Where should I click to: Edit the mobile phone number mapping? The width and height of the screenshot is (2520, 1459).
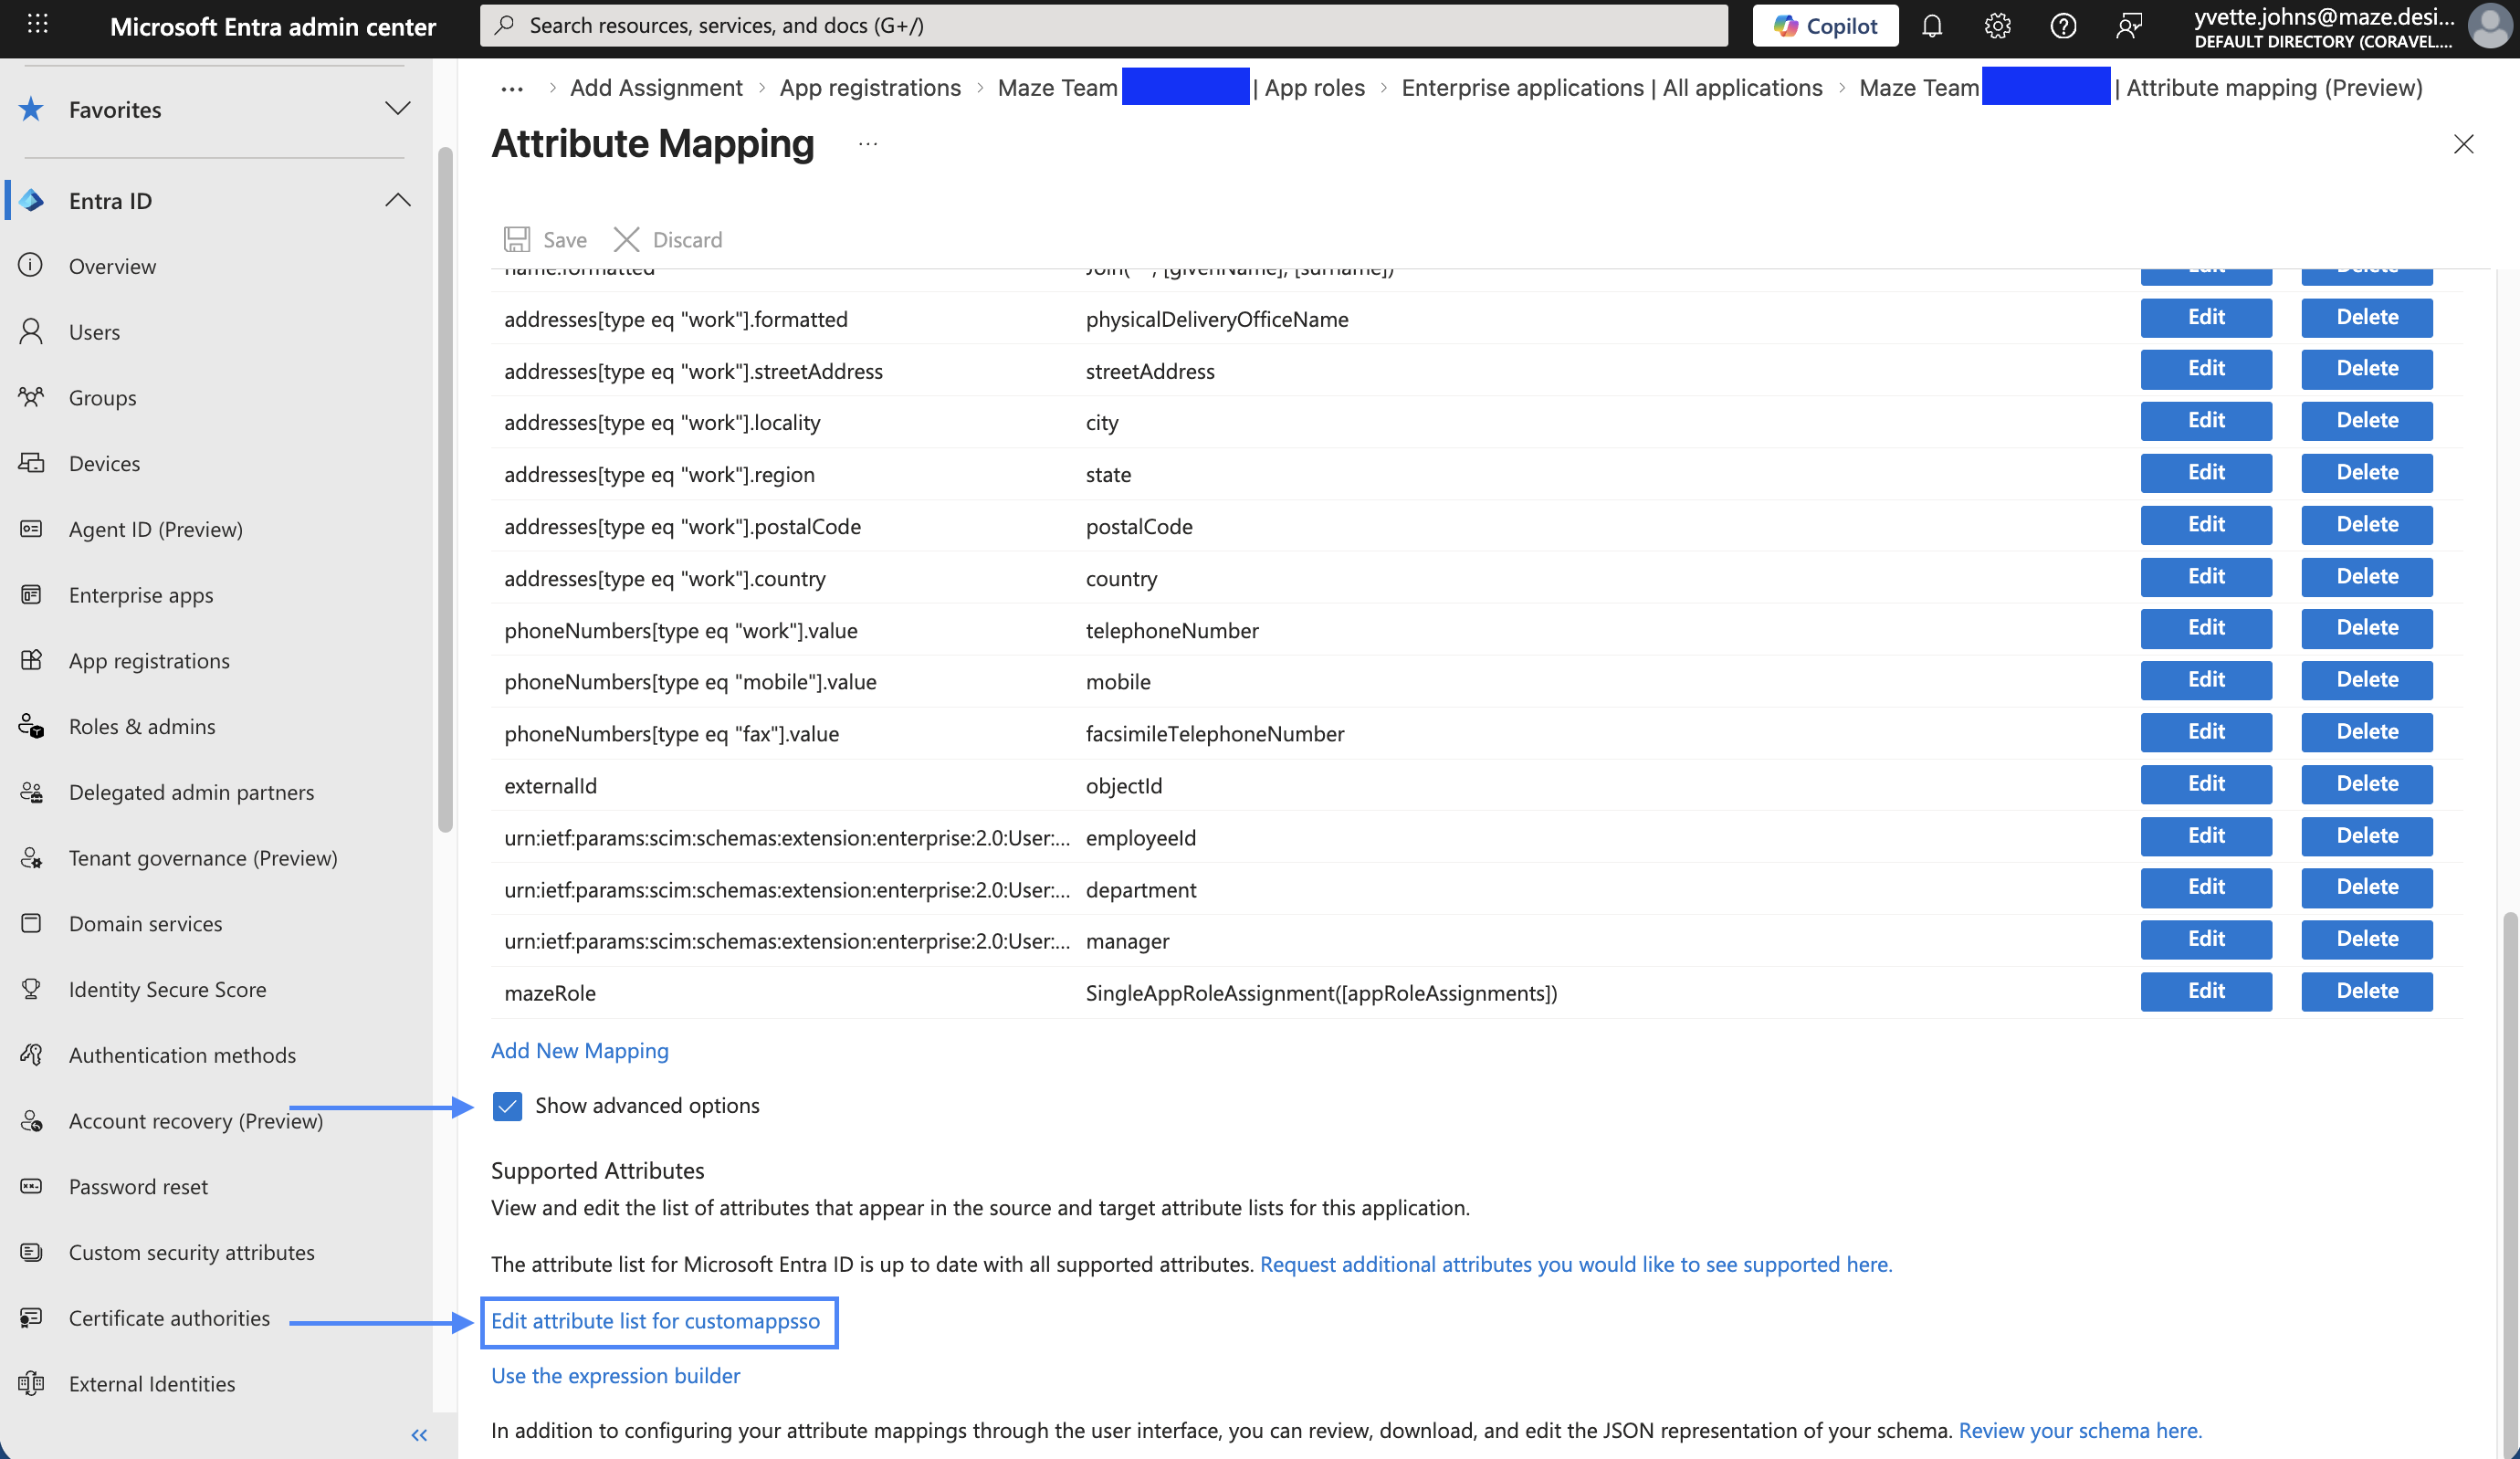(x=2206, y=680)
